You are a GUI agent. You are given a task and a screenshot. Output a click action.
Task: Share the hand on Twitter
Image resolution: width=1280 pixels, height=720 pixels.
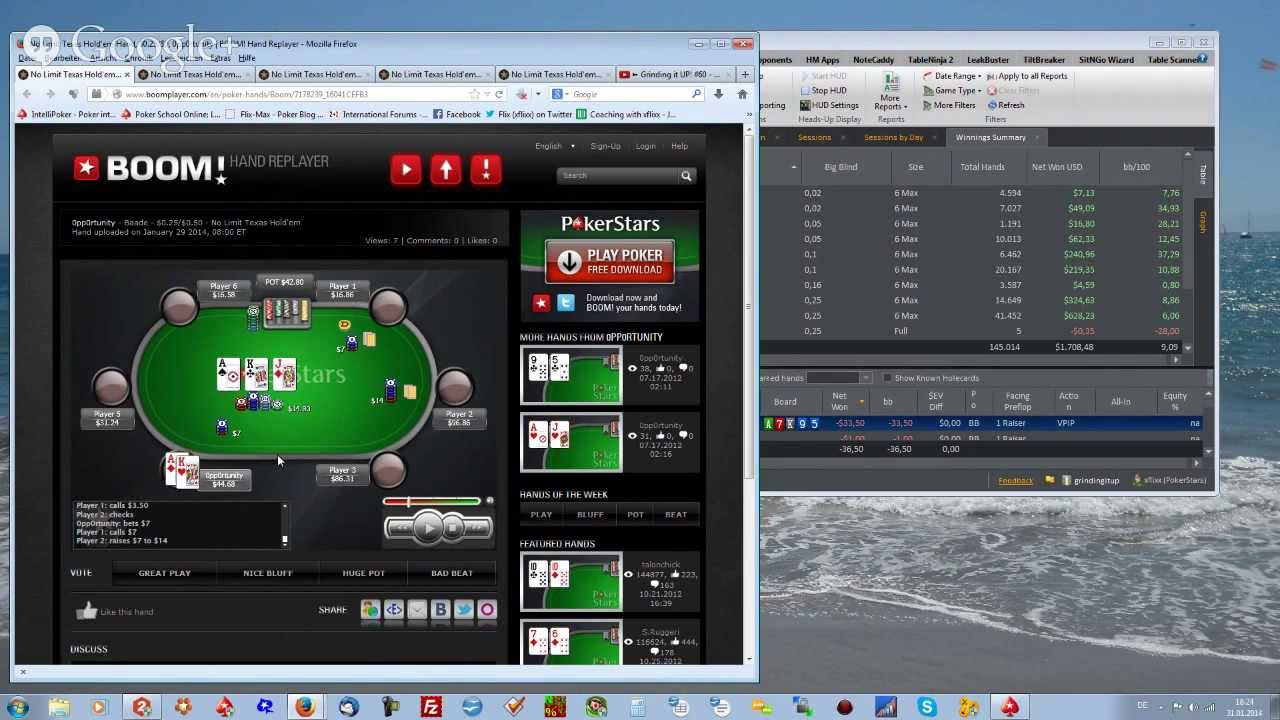pyautogui.click(x=464, y=609)
